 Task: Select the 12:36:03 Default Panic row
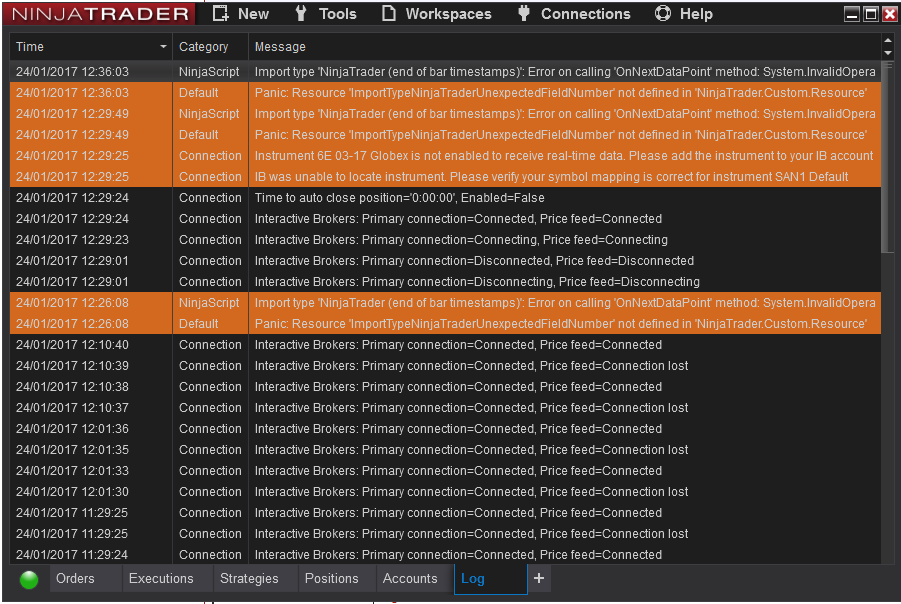click(x=445, y=93)
